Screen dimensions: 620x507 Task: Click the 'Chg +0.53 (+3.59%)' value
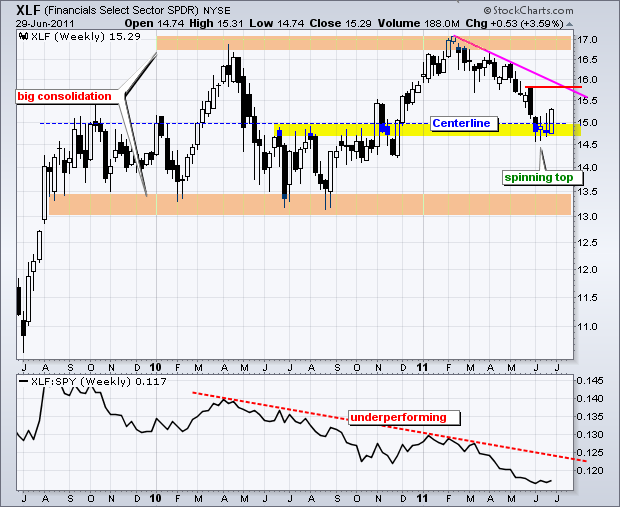(x=514, y=24)
